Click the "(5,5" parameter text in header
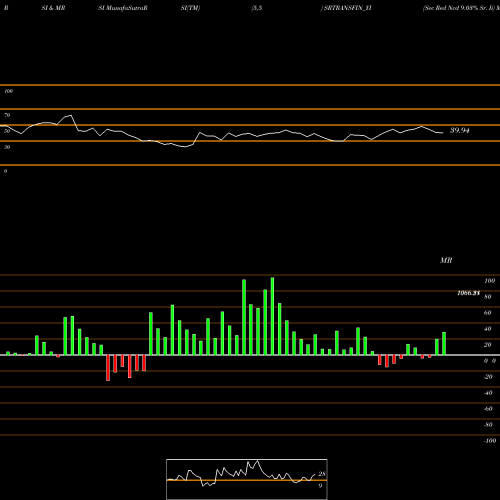The width and height of the screenshot is (500, 500). [x=257, y=8]
